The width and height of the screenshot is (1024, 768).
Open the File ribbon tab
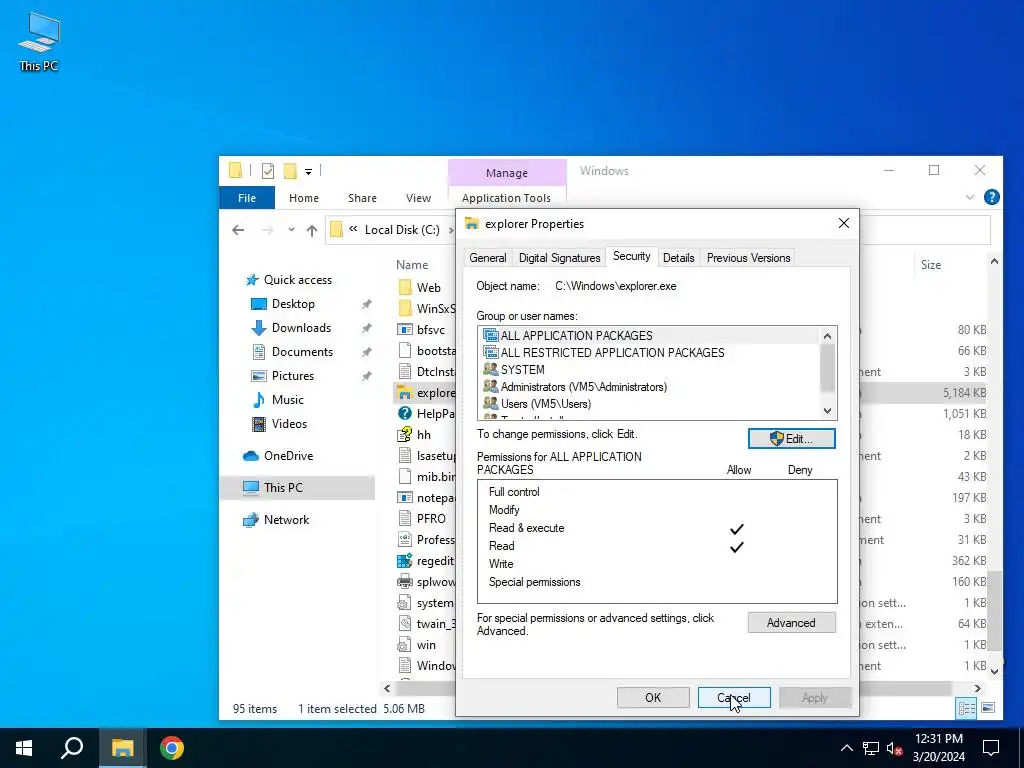click(x=247, y=198)
